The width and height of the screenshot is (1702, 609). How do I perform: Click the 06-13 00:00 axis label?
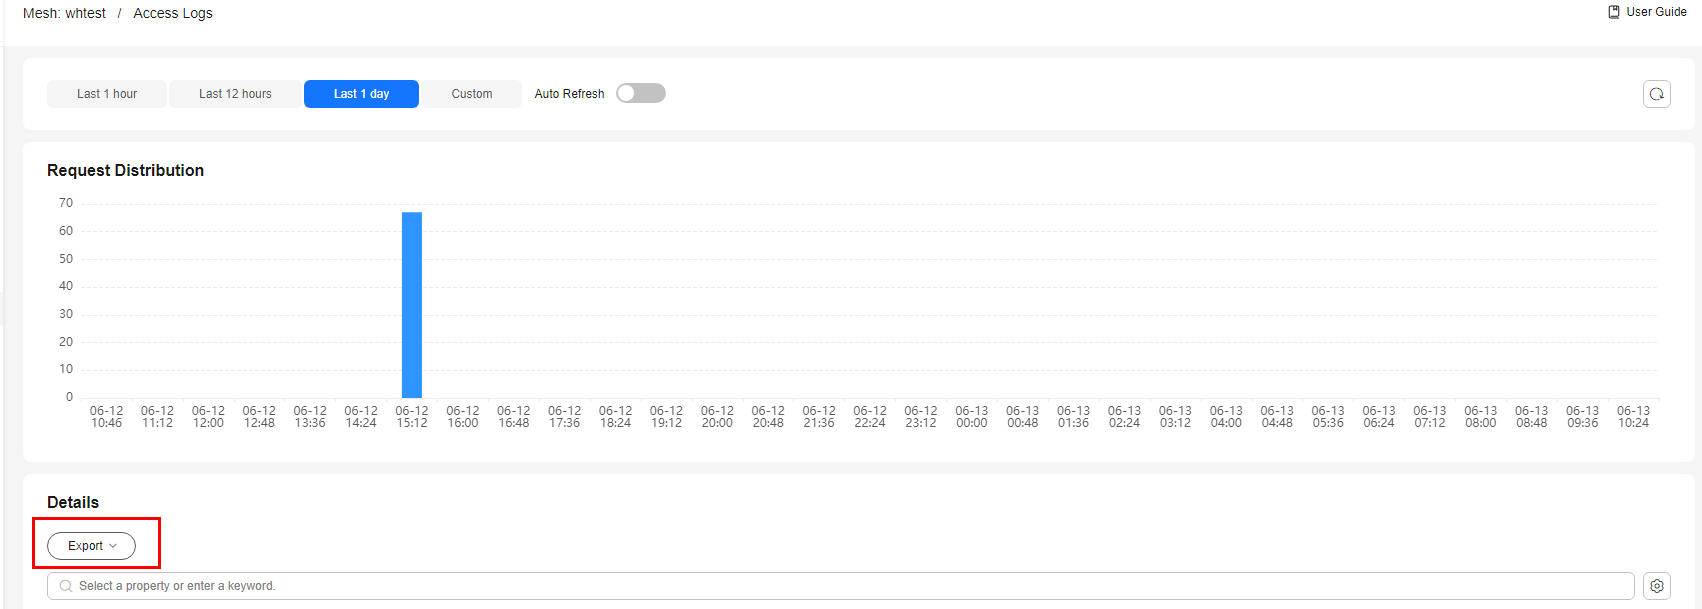coord(971,417)
